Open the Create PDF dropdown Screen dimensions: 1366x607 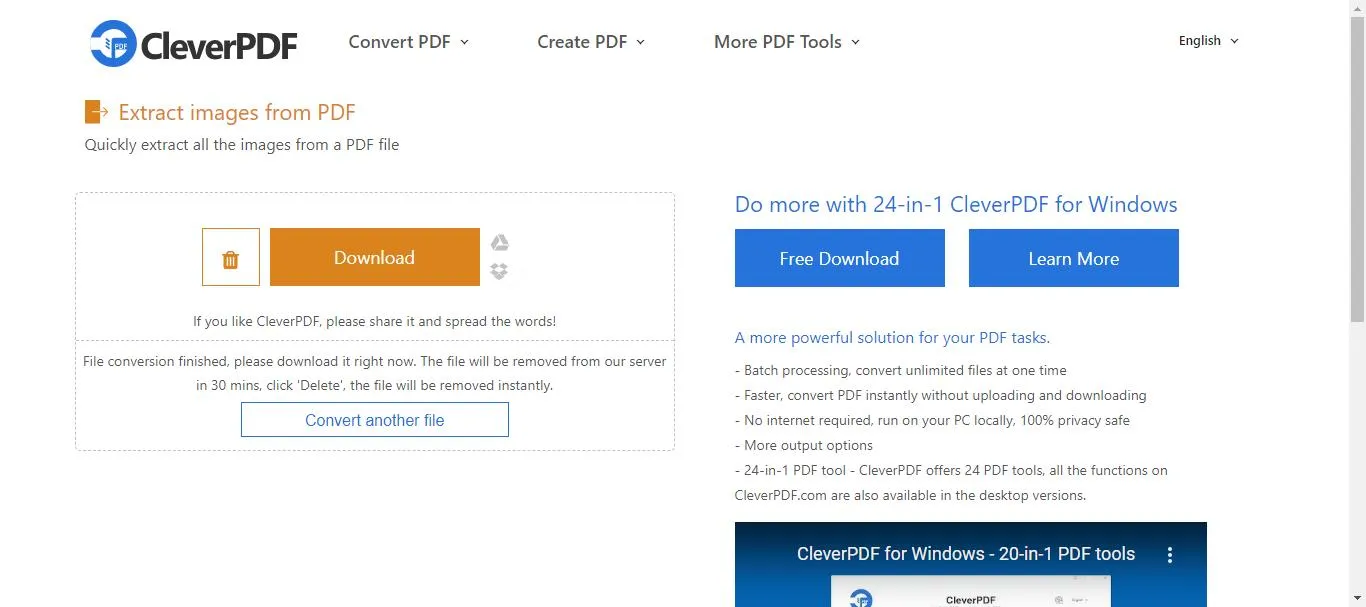(x=590, y=42)
